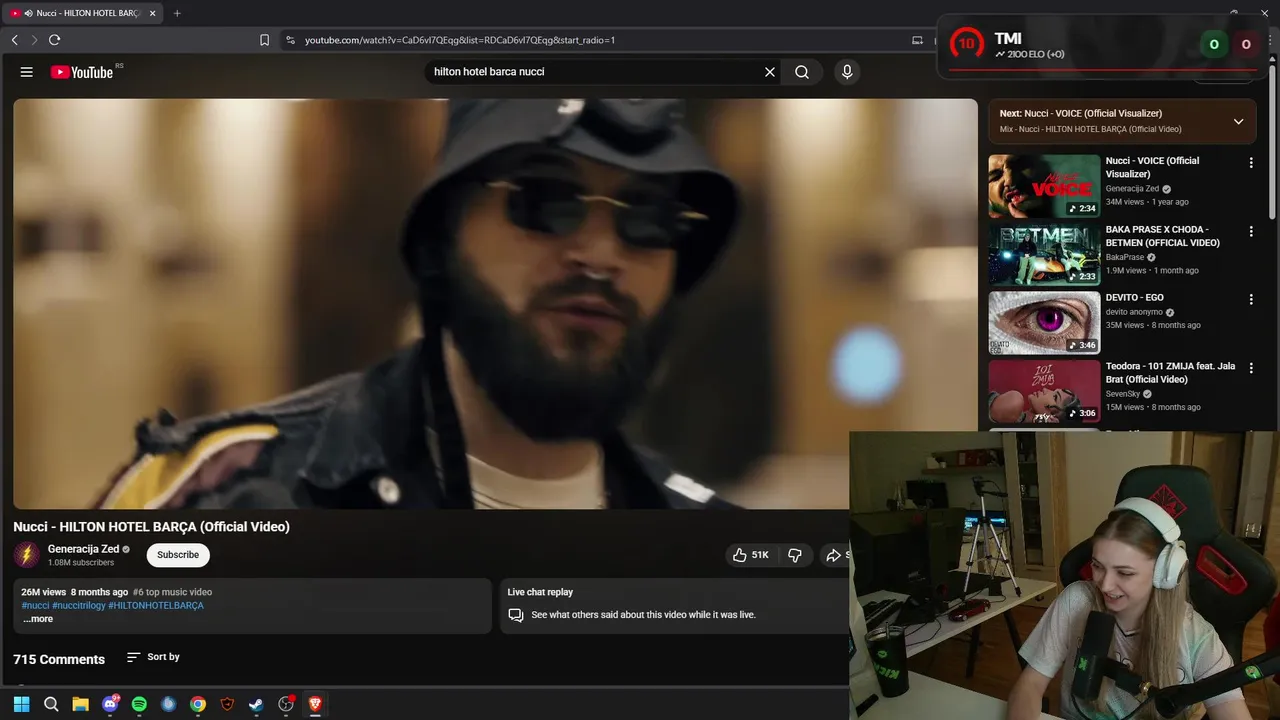Start voice search with the microphone icon
This screenshot has height=720, width=1280.
847,72
